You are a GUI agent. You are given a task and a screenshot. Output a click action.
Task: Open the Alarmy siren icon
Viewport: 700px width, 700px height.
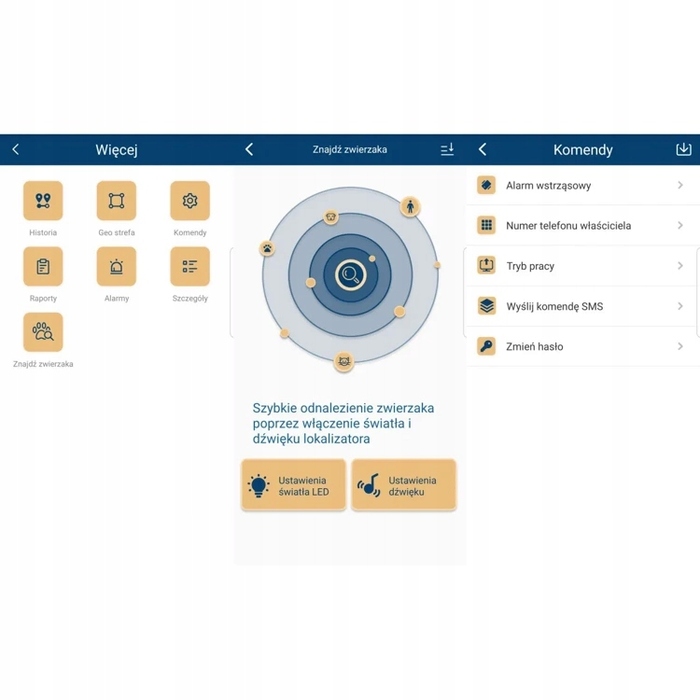point(116,267)
